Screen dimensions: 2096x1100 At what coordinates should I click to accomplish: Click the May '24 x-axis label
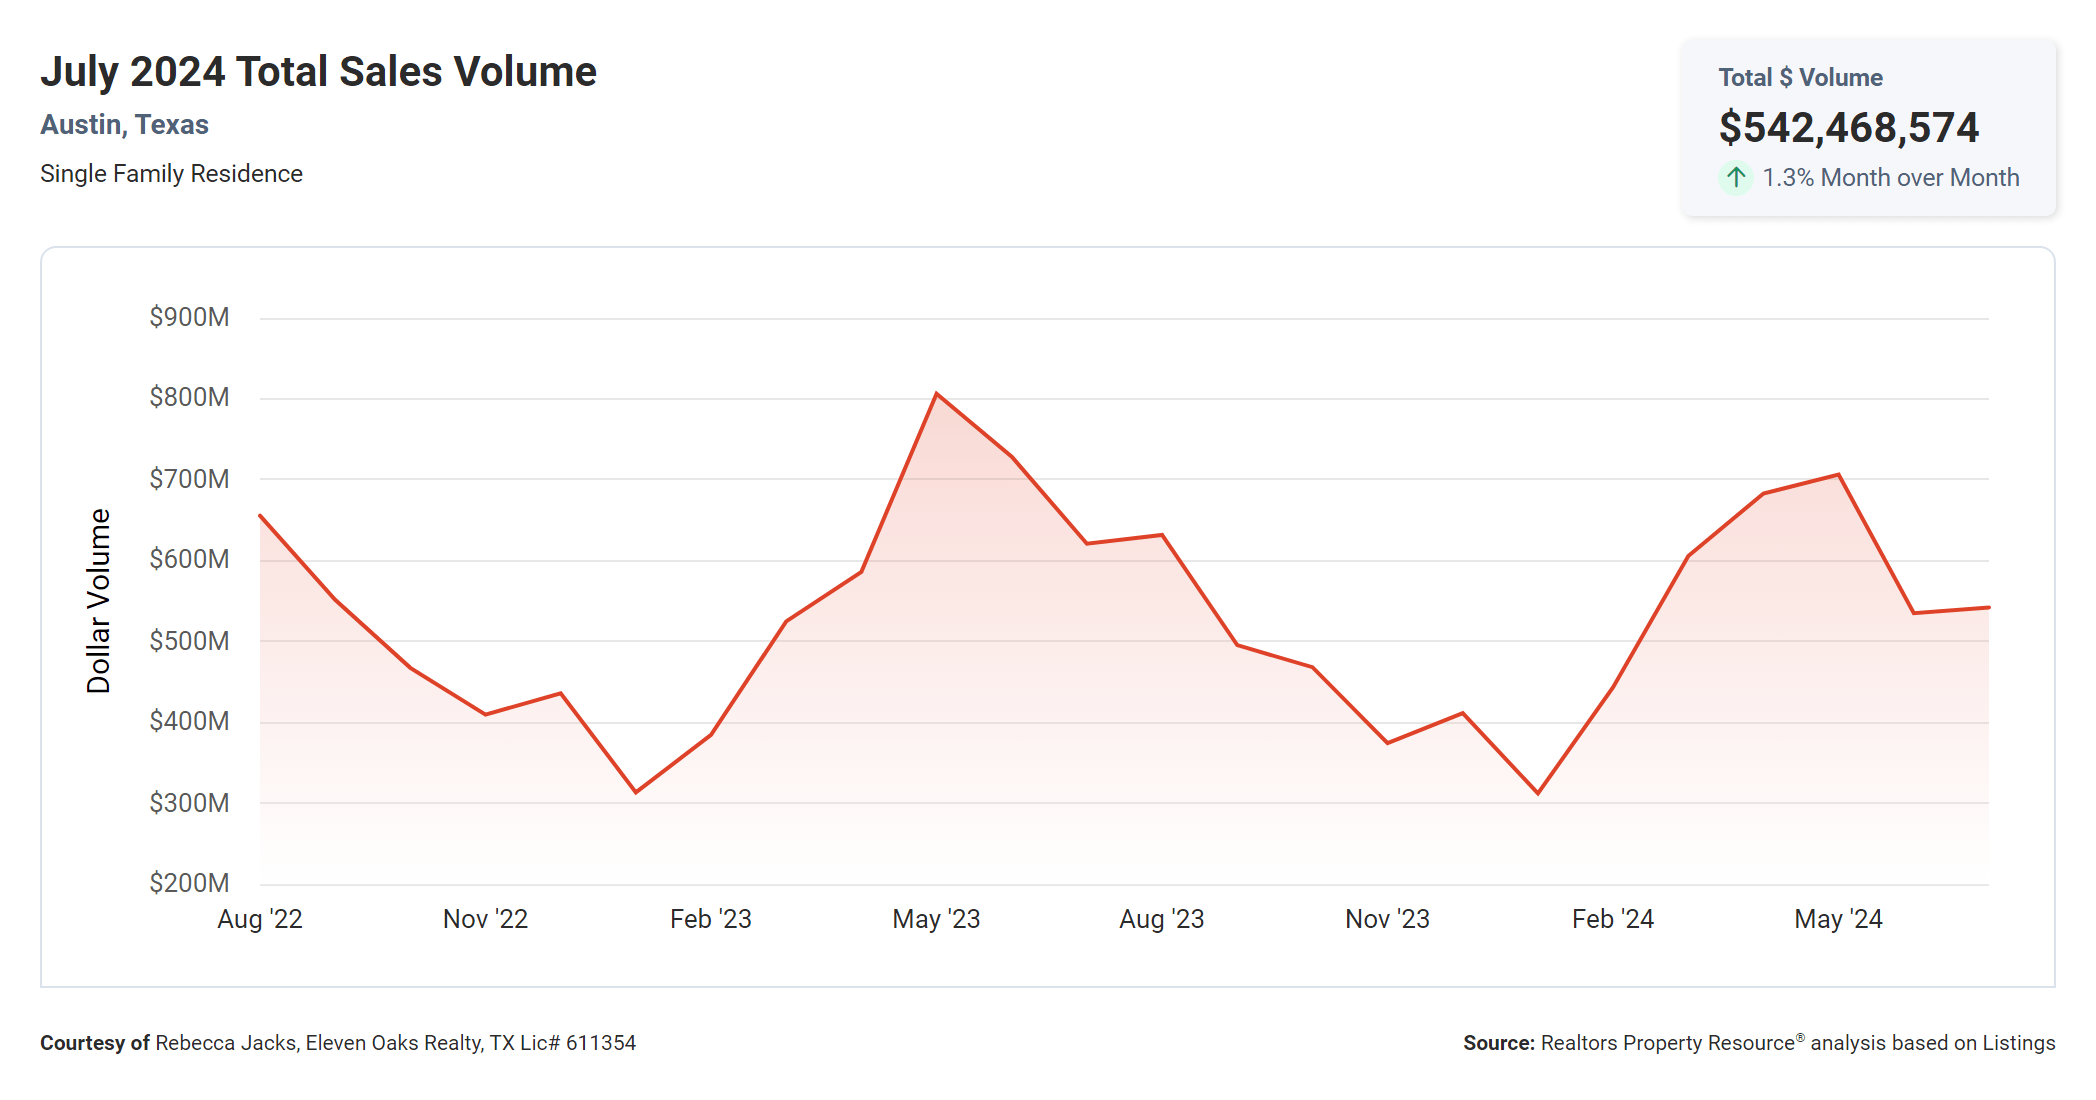click(x=1838, y=919)
